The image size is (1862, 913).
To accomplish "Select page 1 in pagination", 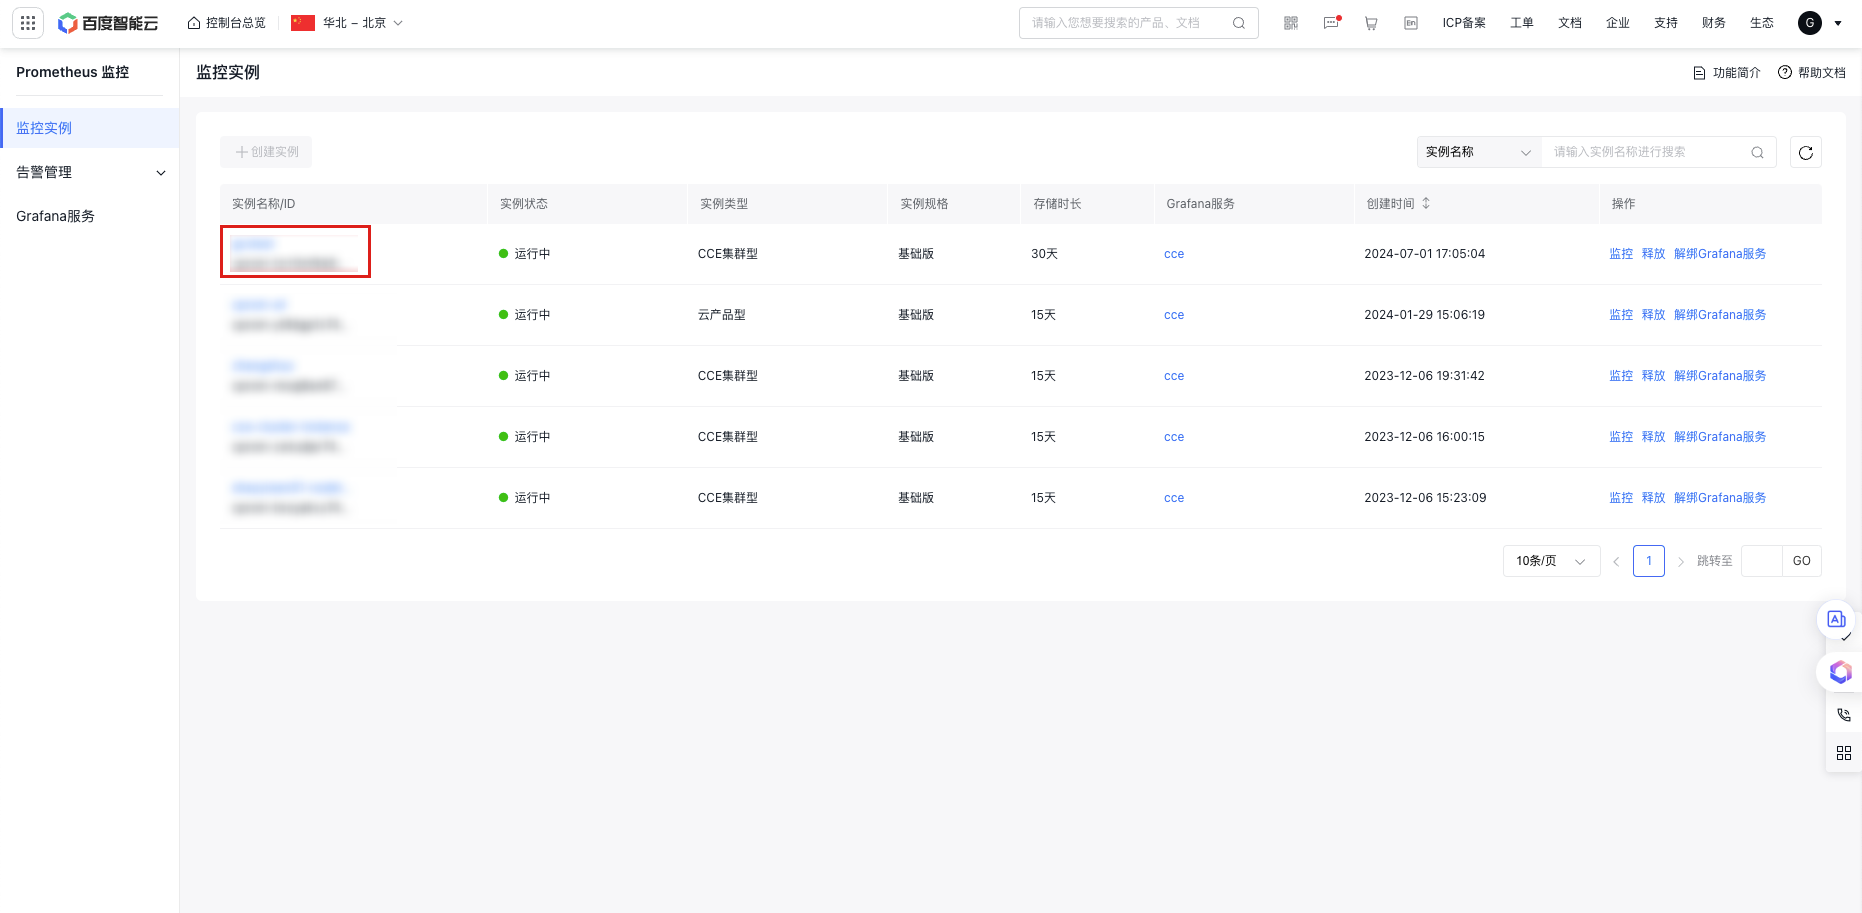I will [1649, 561].
